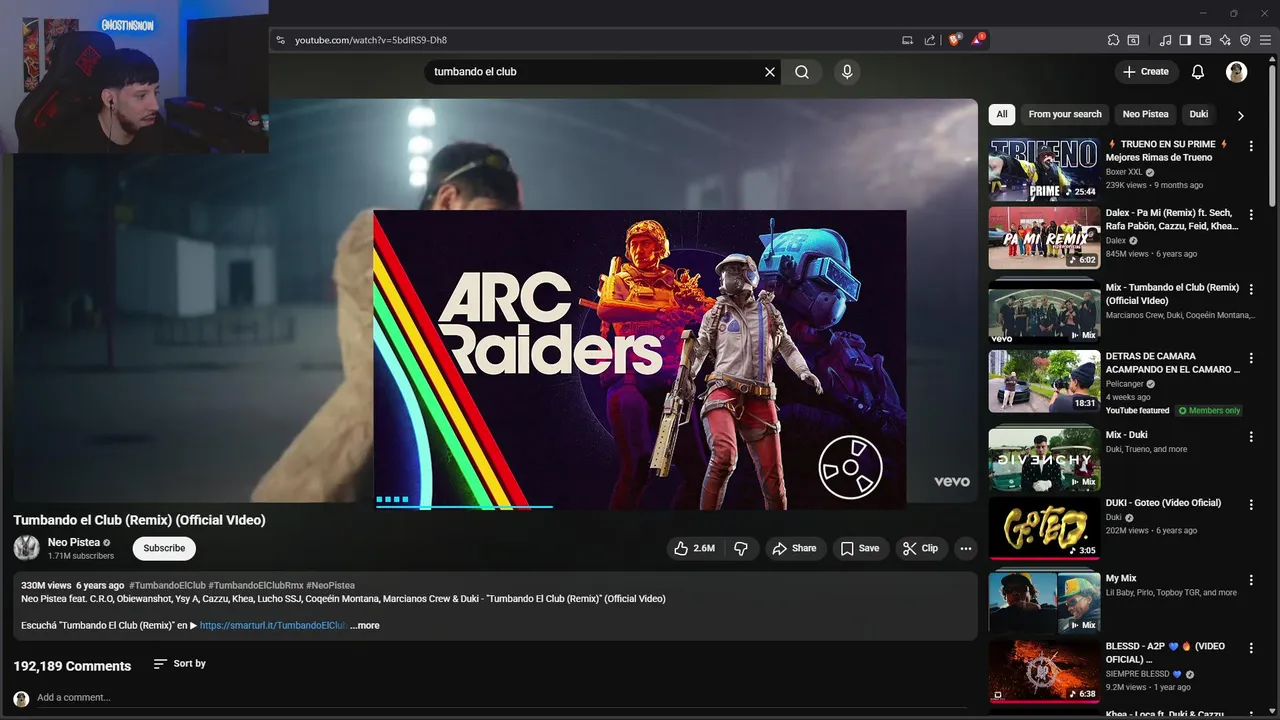The height and width of the screenshot is (720, 1280).
Task: Click the install app icon in address bar
Action: point(908,40)
